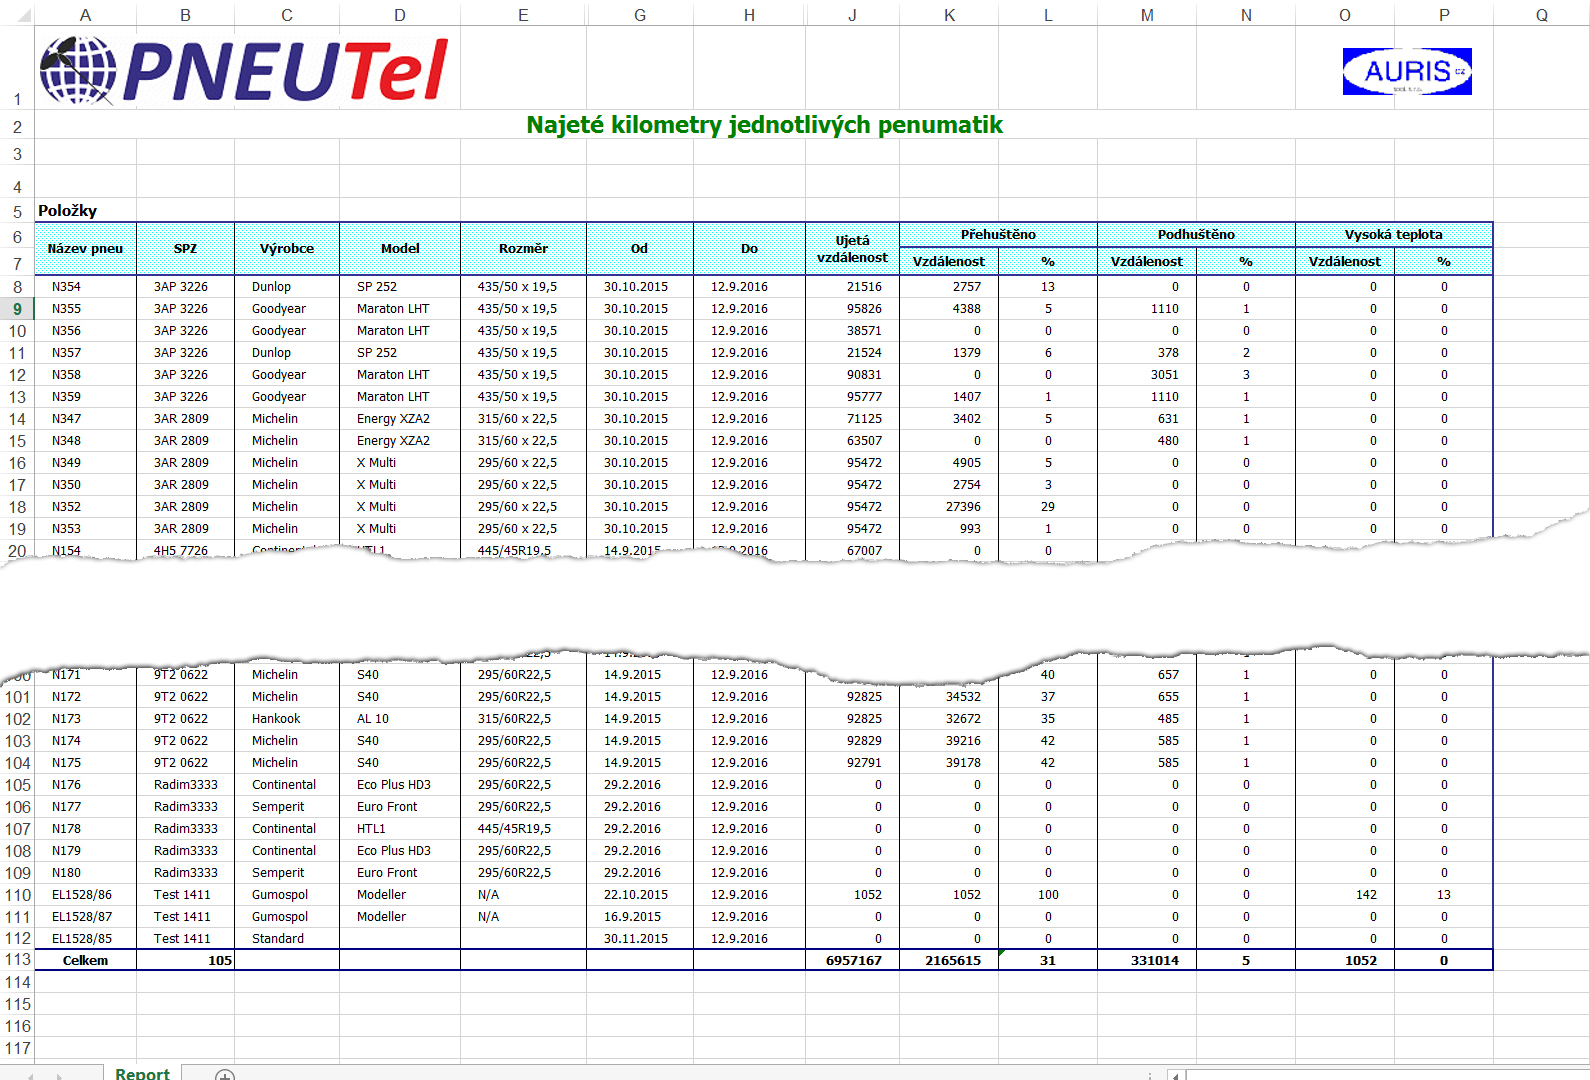The height and width of the screenshot is (1080, 1590).
Task: Click the 'Podhuštěno' group heading
Action: (x=1196, y=234)
